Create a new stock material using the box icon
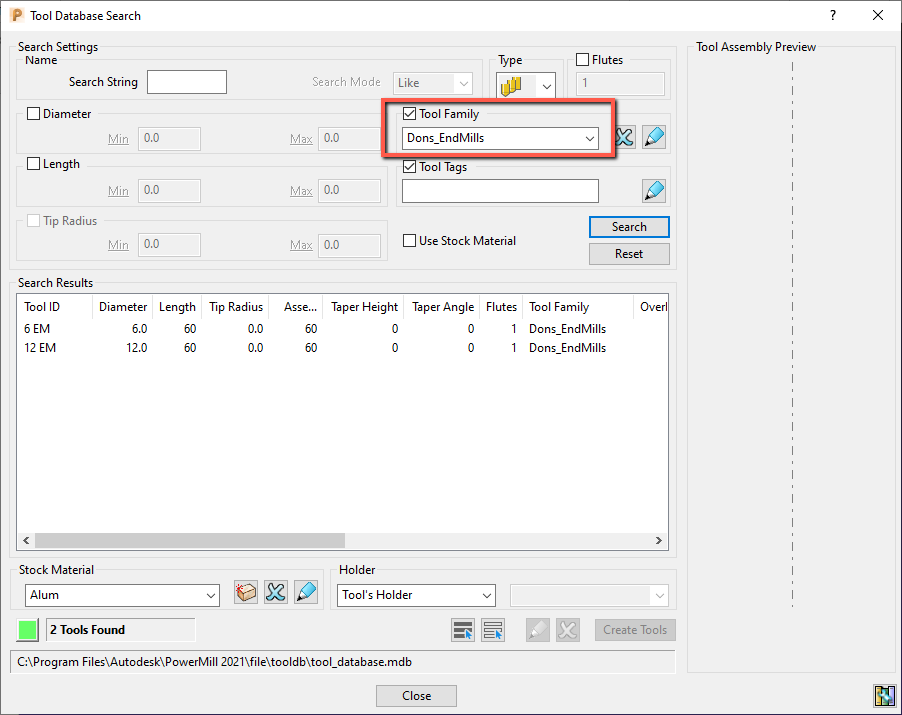This screenshot has width=902, height=715. (x=245, y=592)
